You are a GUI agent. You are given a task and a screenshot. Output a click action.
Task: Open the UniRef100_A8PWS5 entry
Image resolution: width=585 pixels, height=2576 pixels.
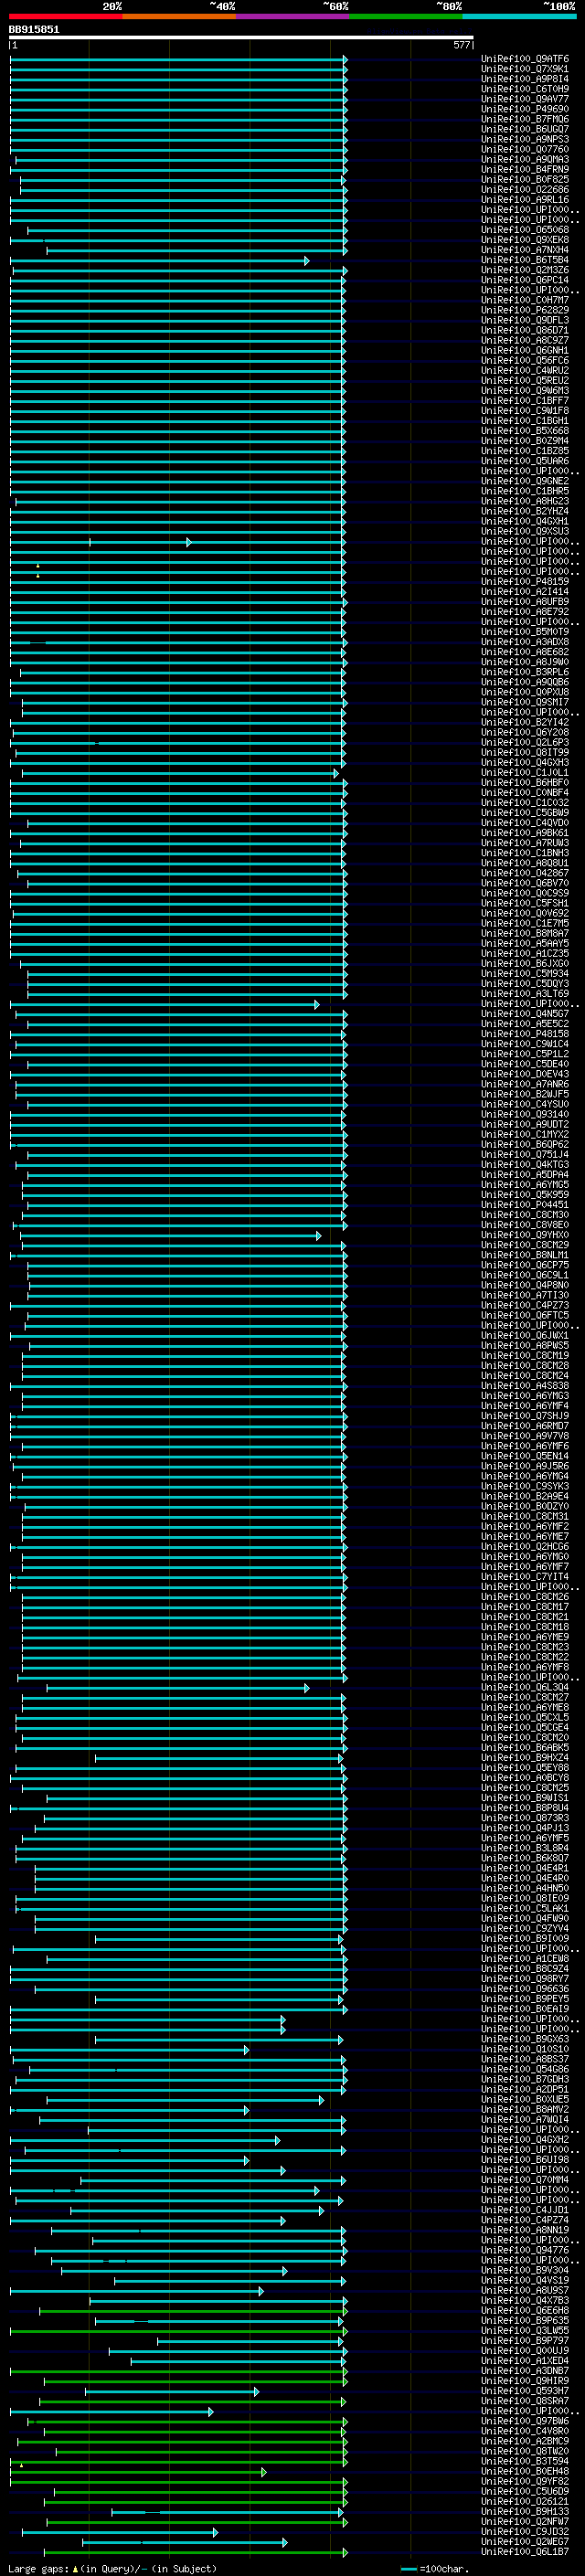click(x=525, y=1345)
